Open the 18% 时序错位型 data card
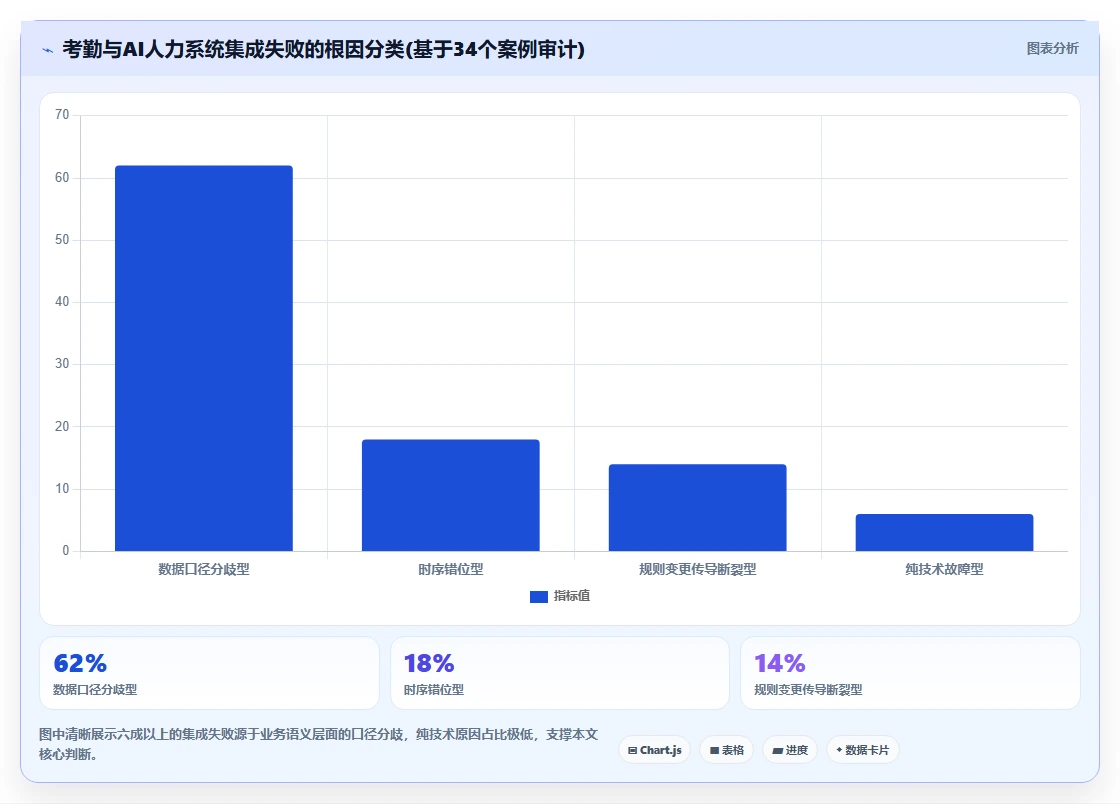Image resolution: width=1120 pixels, height=804 pixels. pos(560,673)
